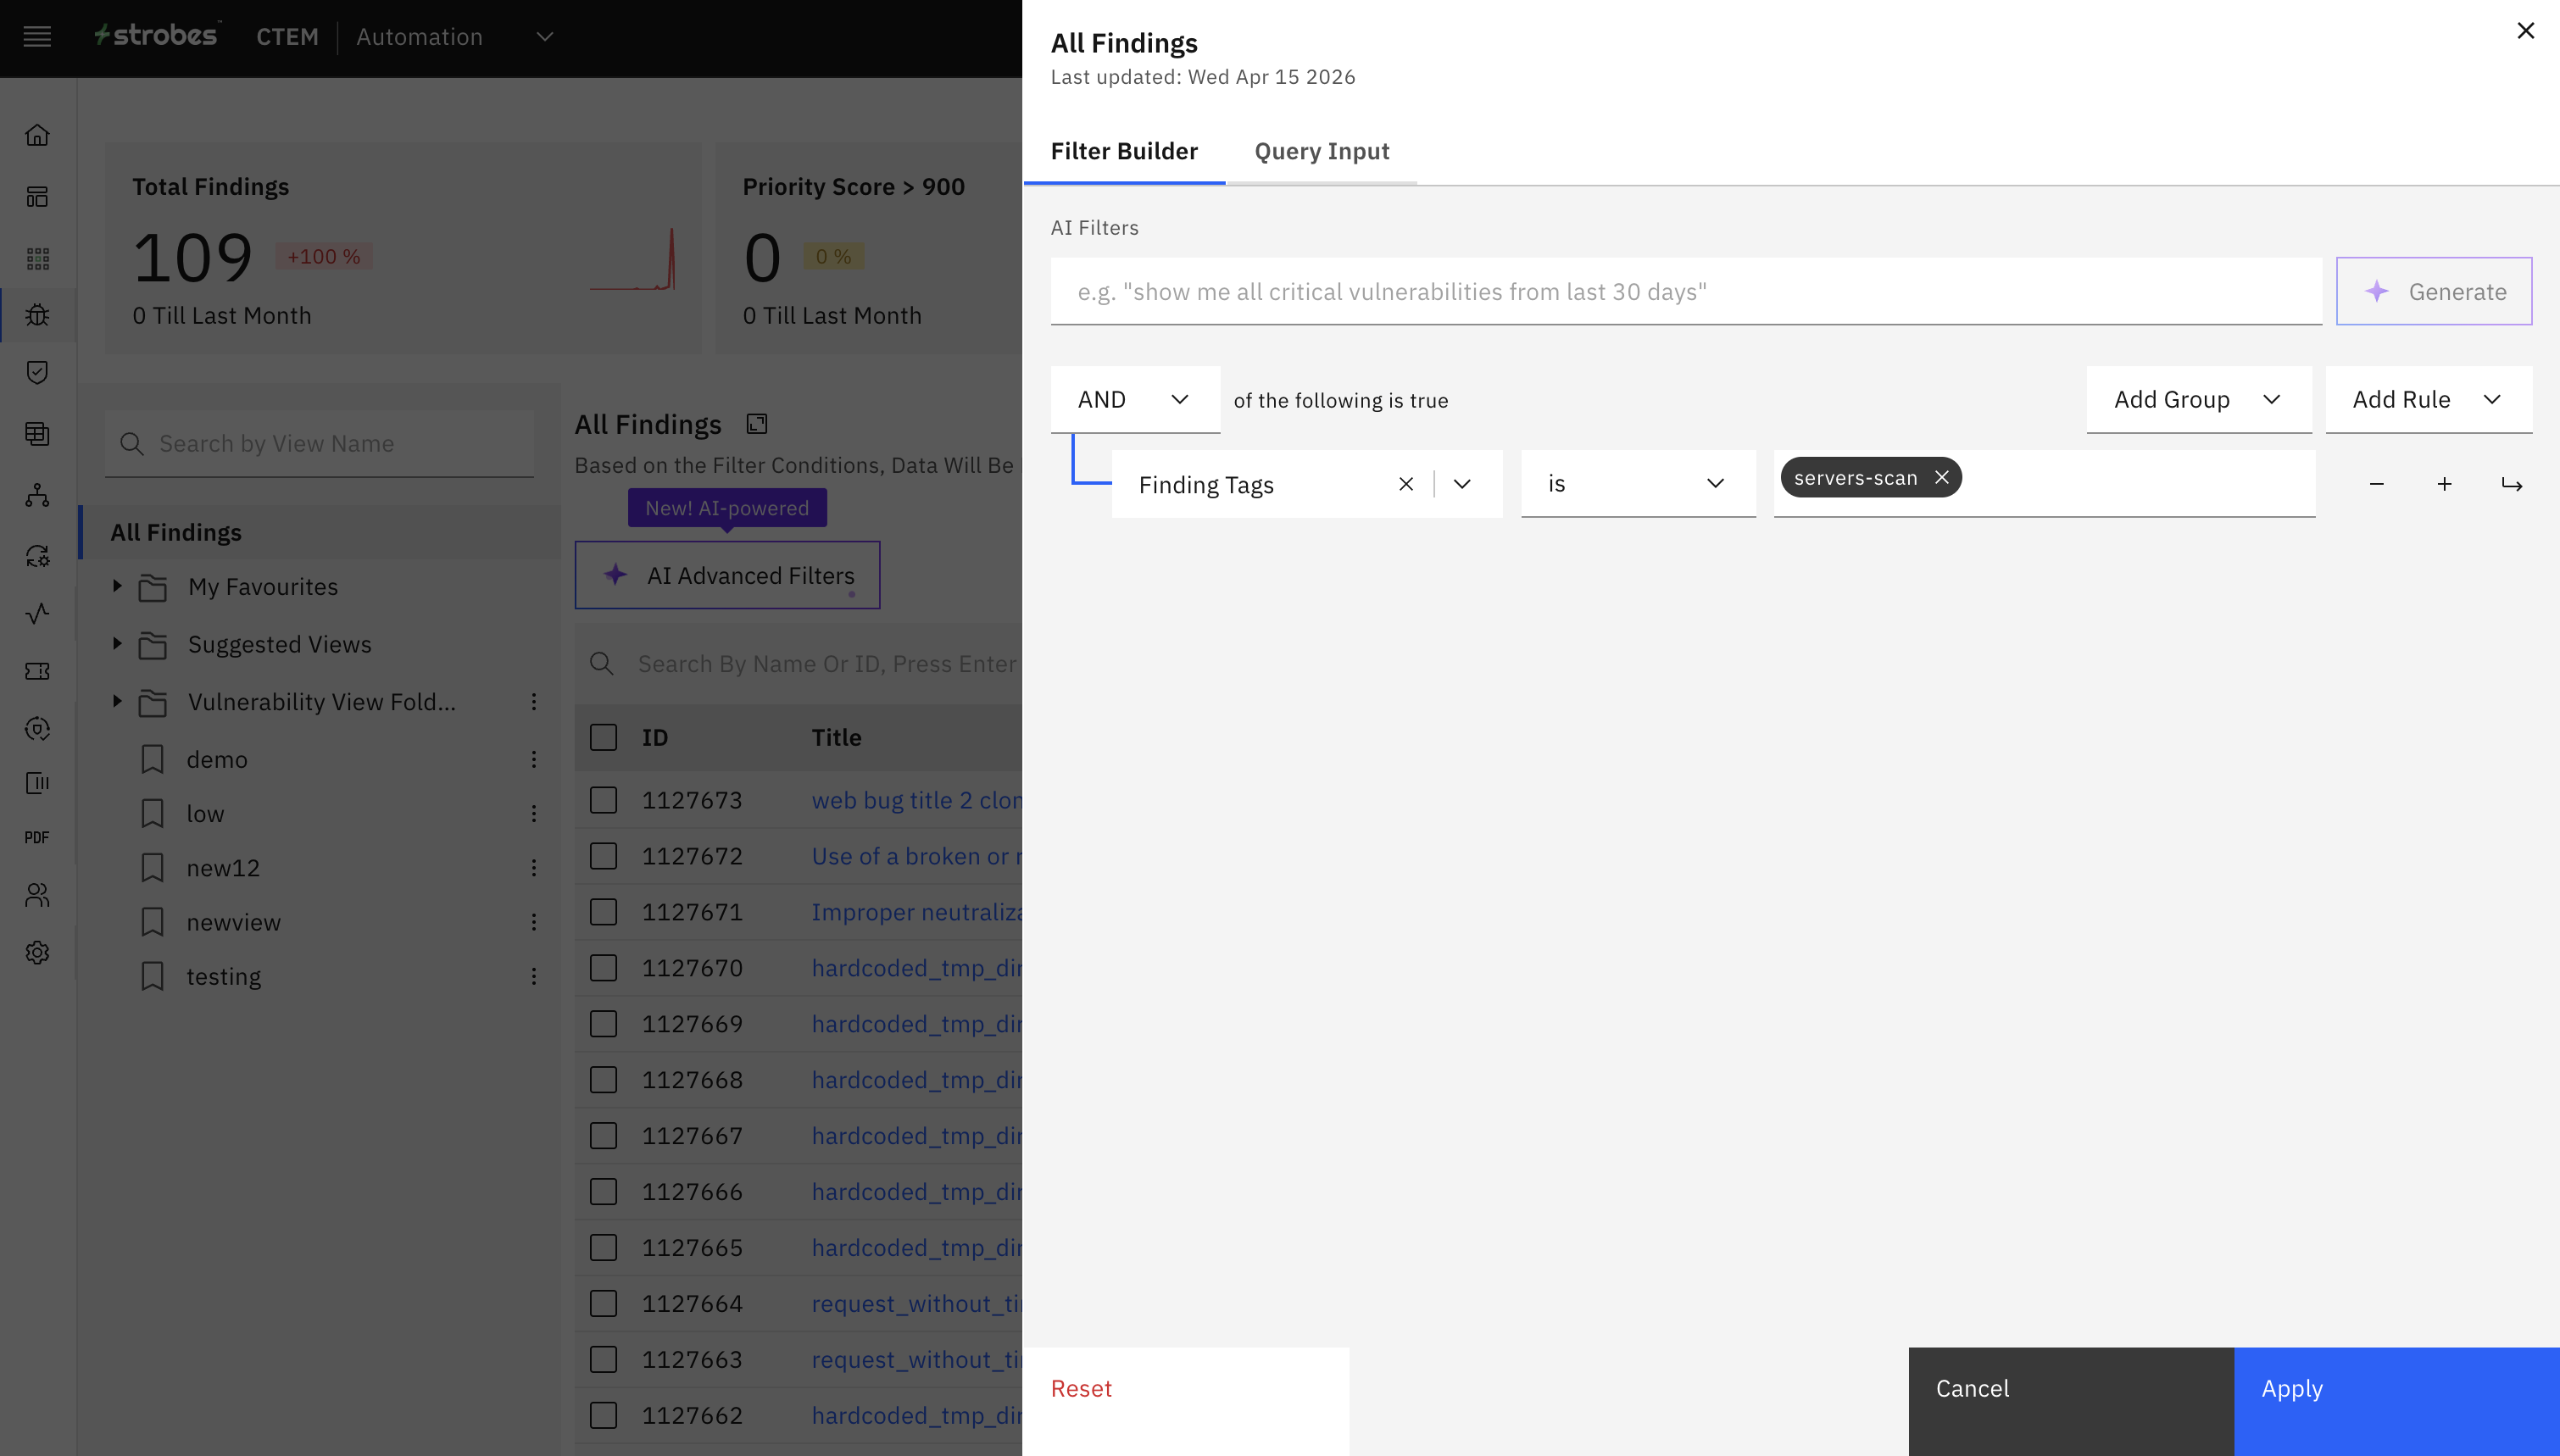The height and width of the screenshot is (1456, 2560).
Task: Expand the 'is' condition dropdown
Action: [x=1637, y=484]
